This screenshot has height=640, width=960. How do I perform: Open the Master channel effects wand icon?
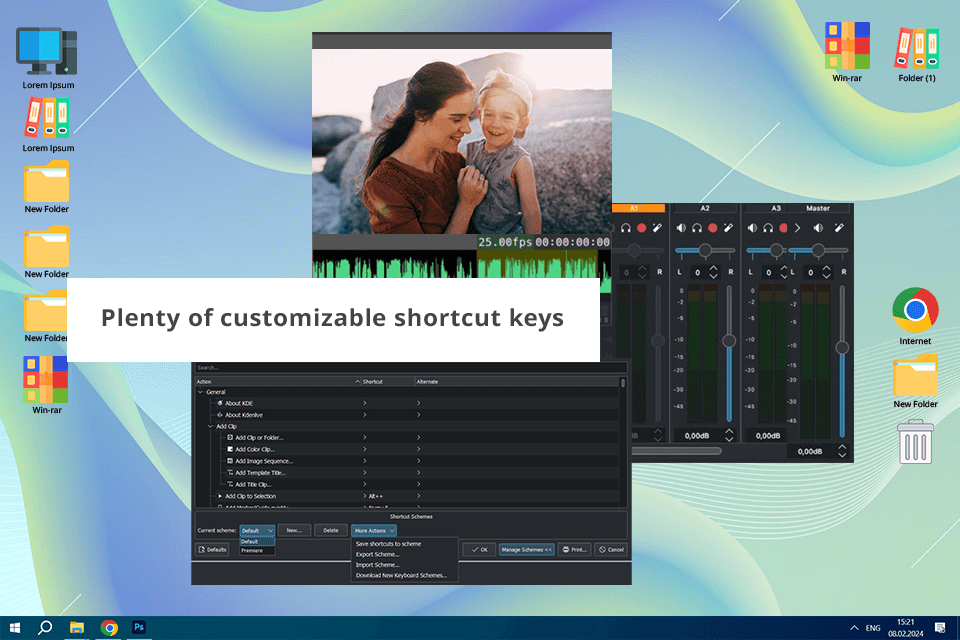tap(839, 228)
